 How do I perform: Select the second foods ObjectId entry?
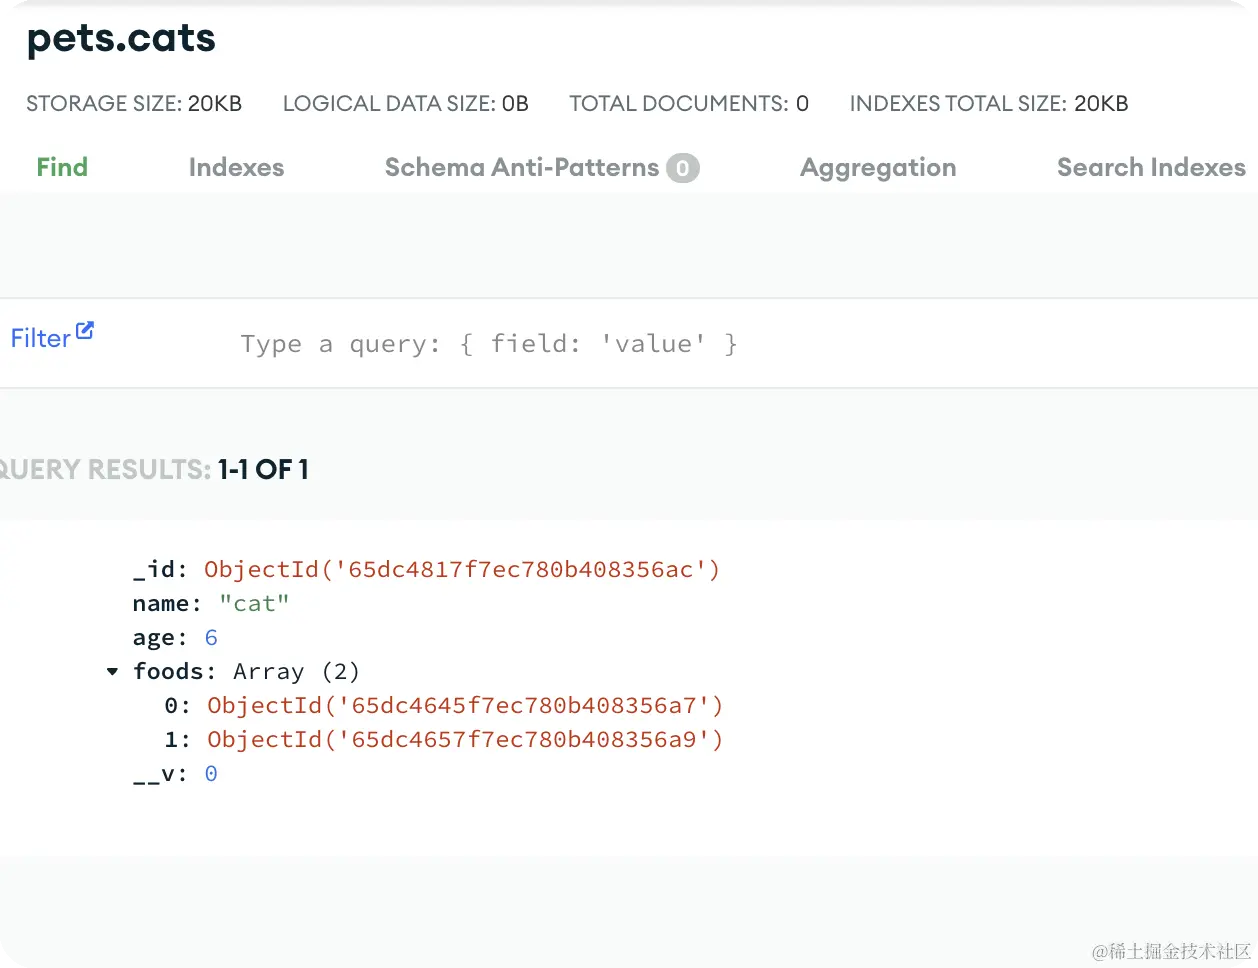465,740
